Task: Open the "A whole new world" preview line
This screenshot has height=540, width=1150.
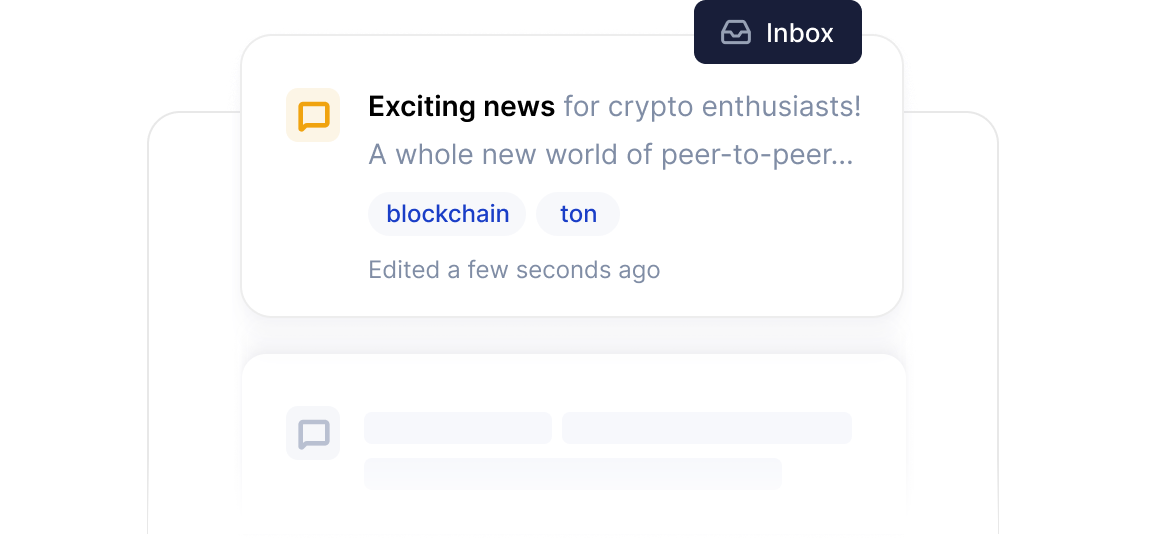Action: coord(610,155)
